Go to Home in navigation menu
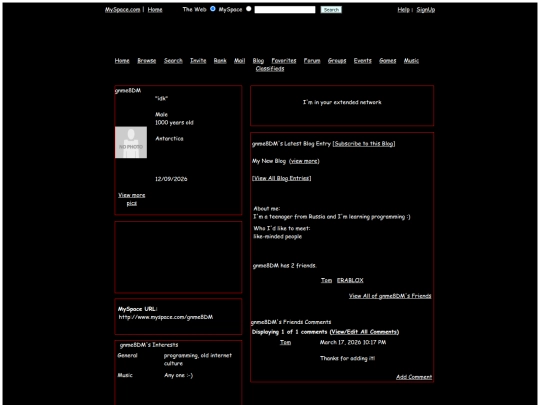540x405 pixels. coord(122,61)
